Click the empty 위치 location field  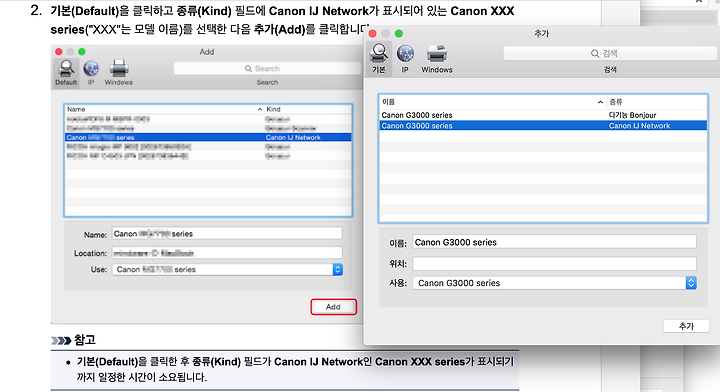click(x=554, y=263)
